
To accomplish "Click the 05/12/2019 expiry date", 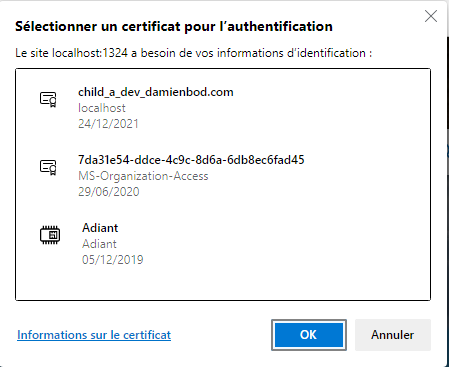I will tap(112, 260).
